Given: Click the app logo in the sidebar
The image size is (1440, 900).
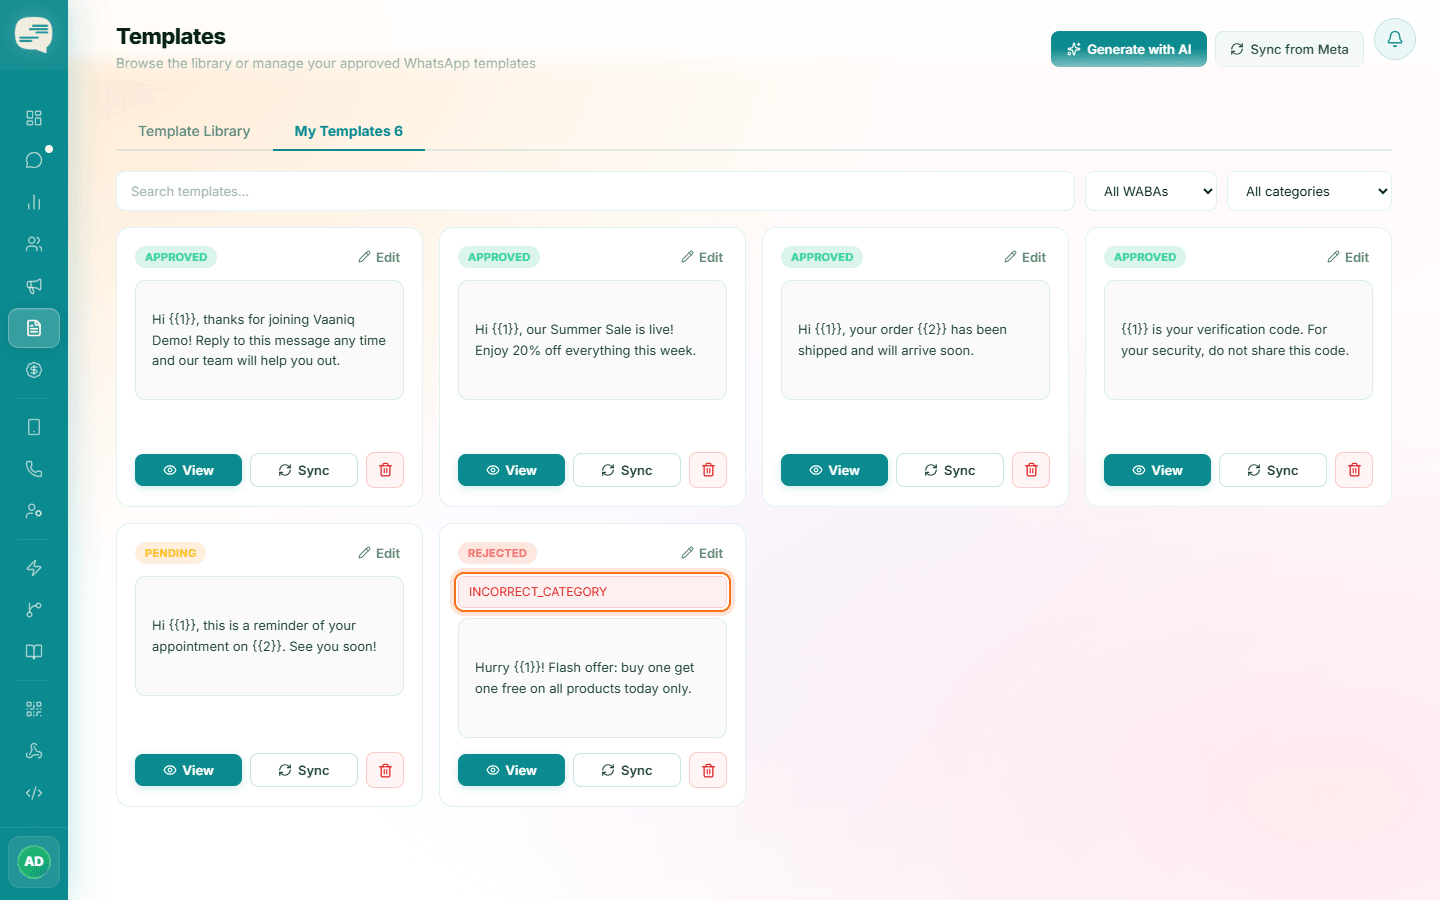Looking at the screenshot, I should (x=34, y=35).
